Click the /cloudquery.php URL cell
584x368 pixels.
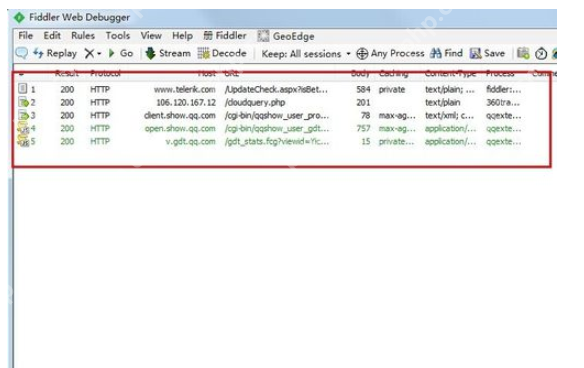[255, 102]
